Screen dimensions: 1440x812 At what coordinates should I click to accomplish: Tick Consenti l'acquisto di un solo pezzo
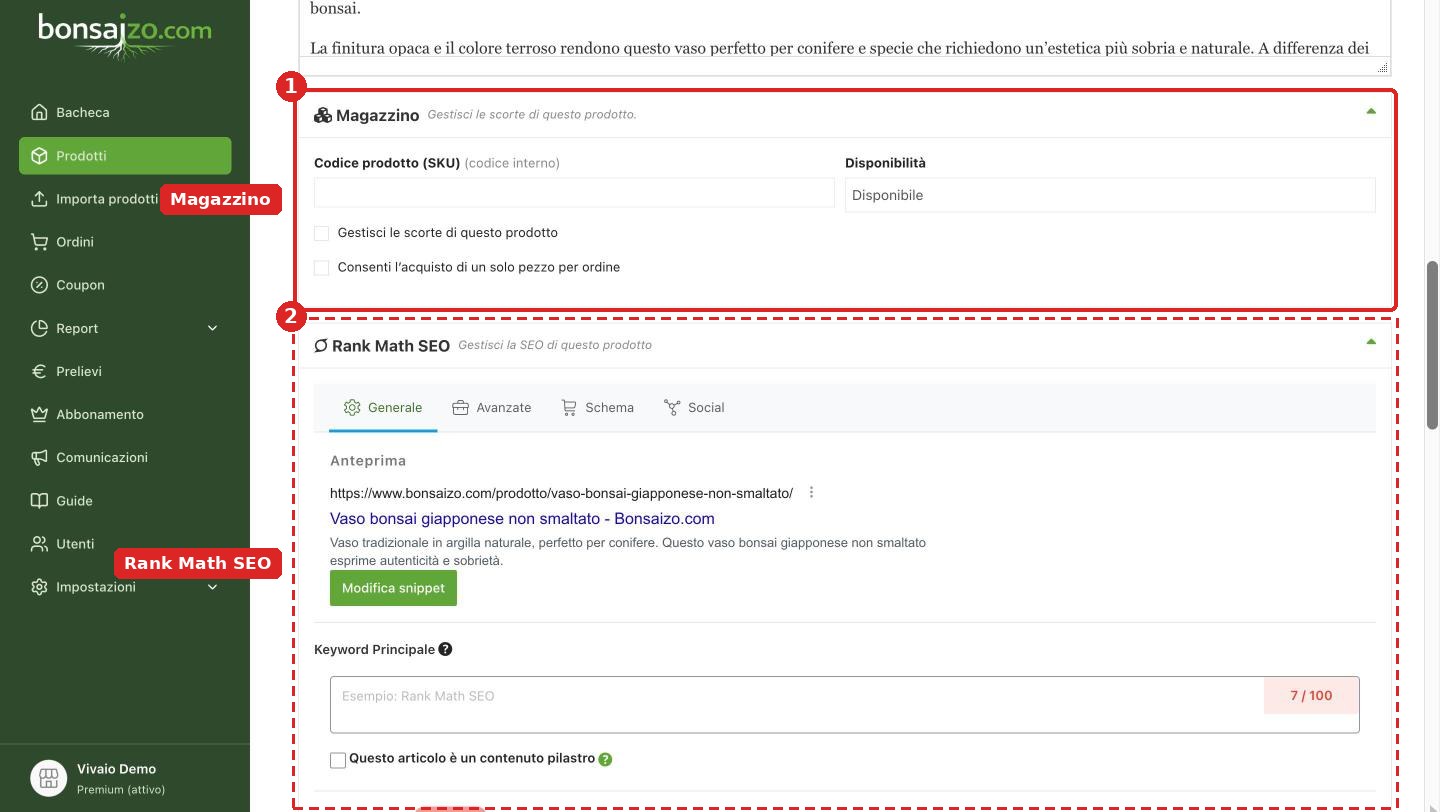(321, 267)
